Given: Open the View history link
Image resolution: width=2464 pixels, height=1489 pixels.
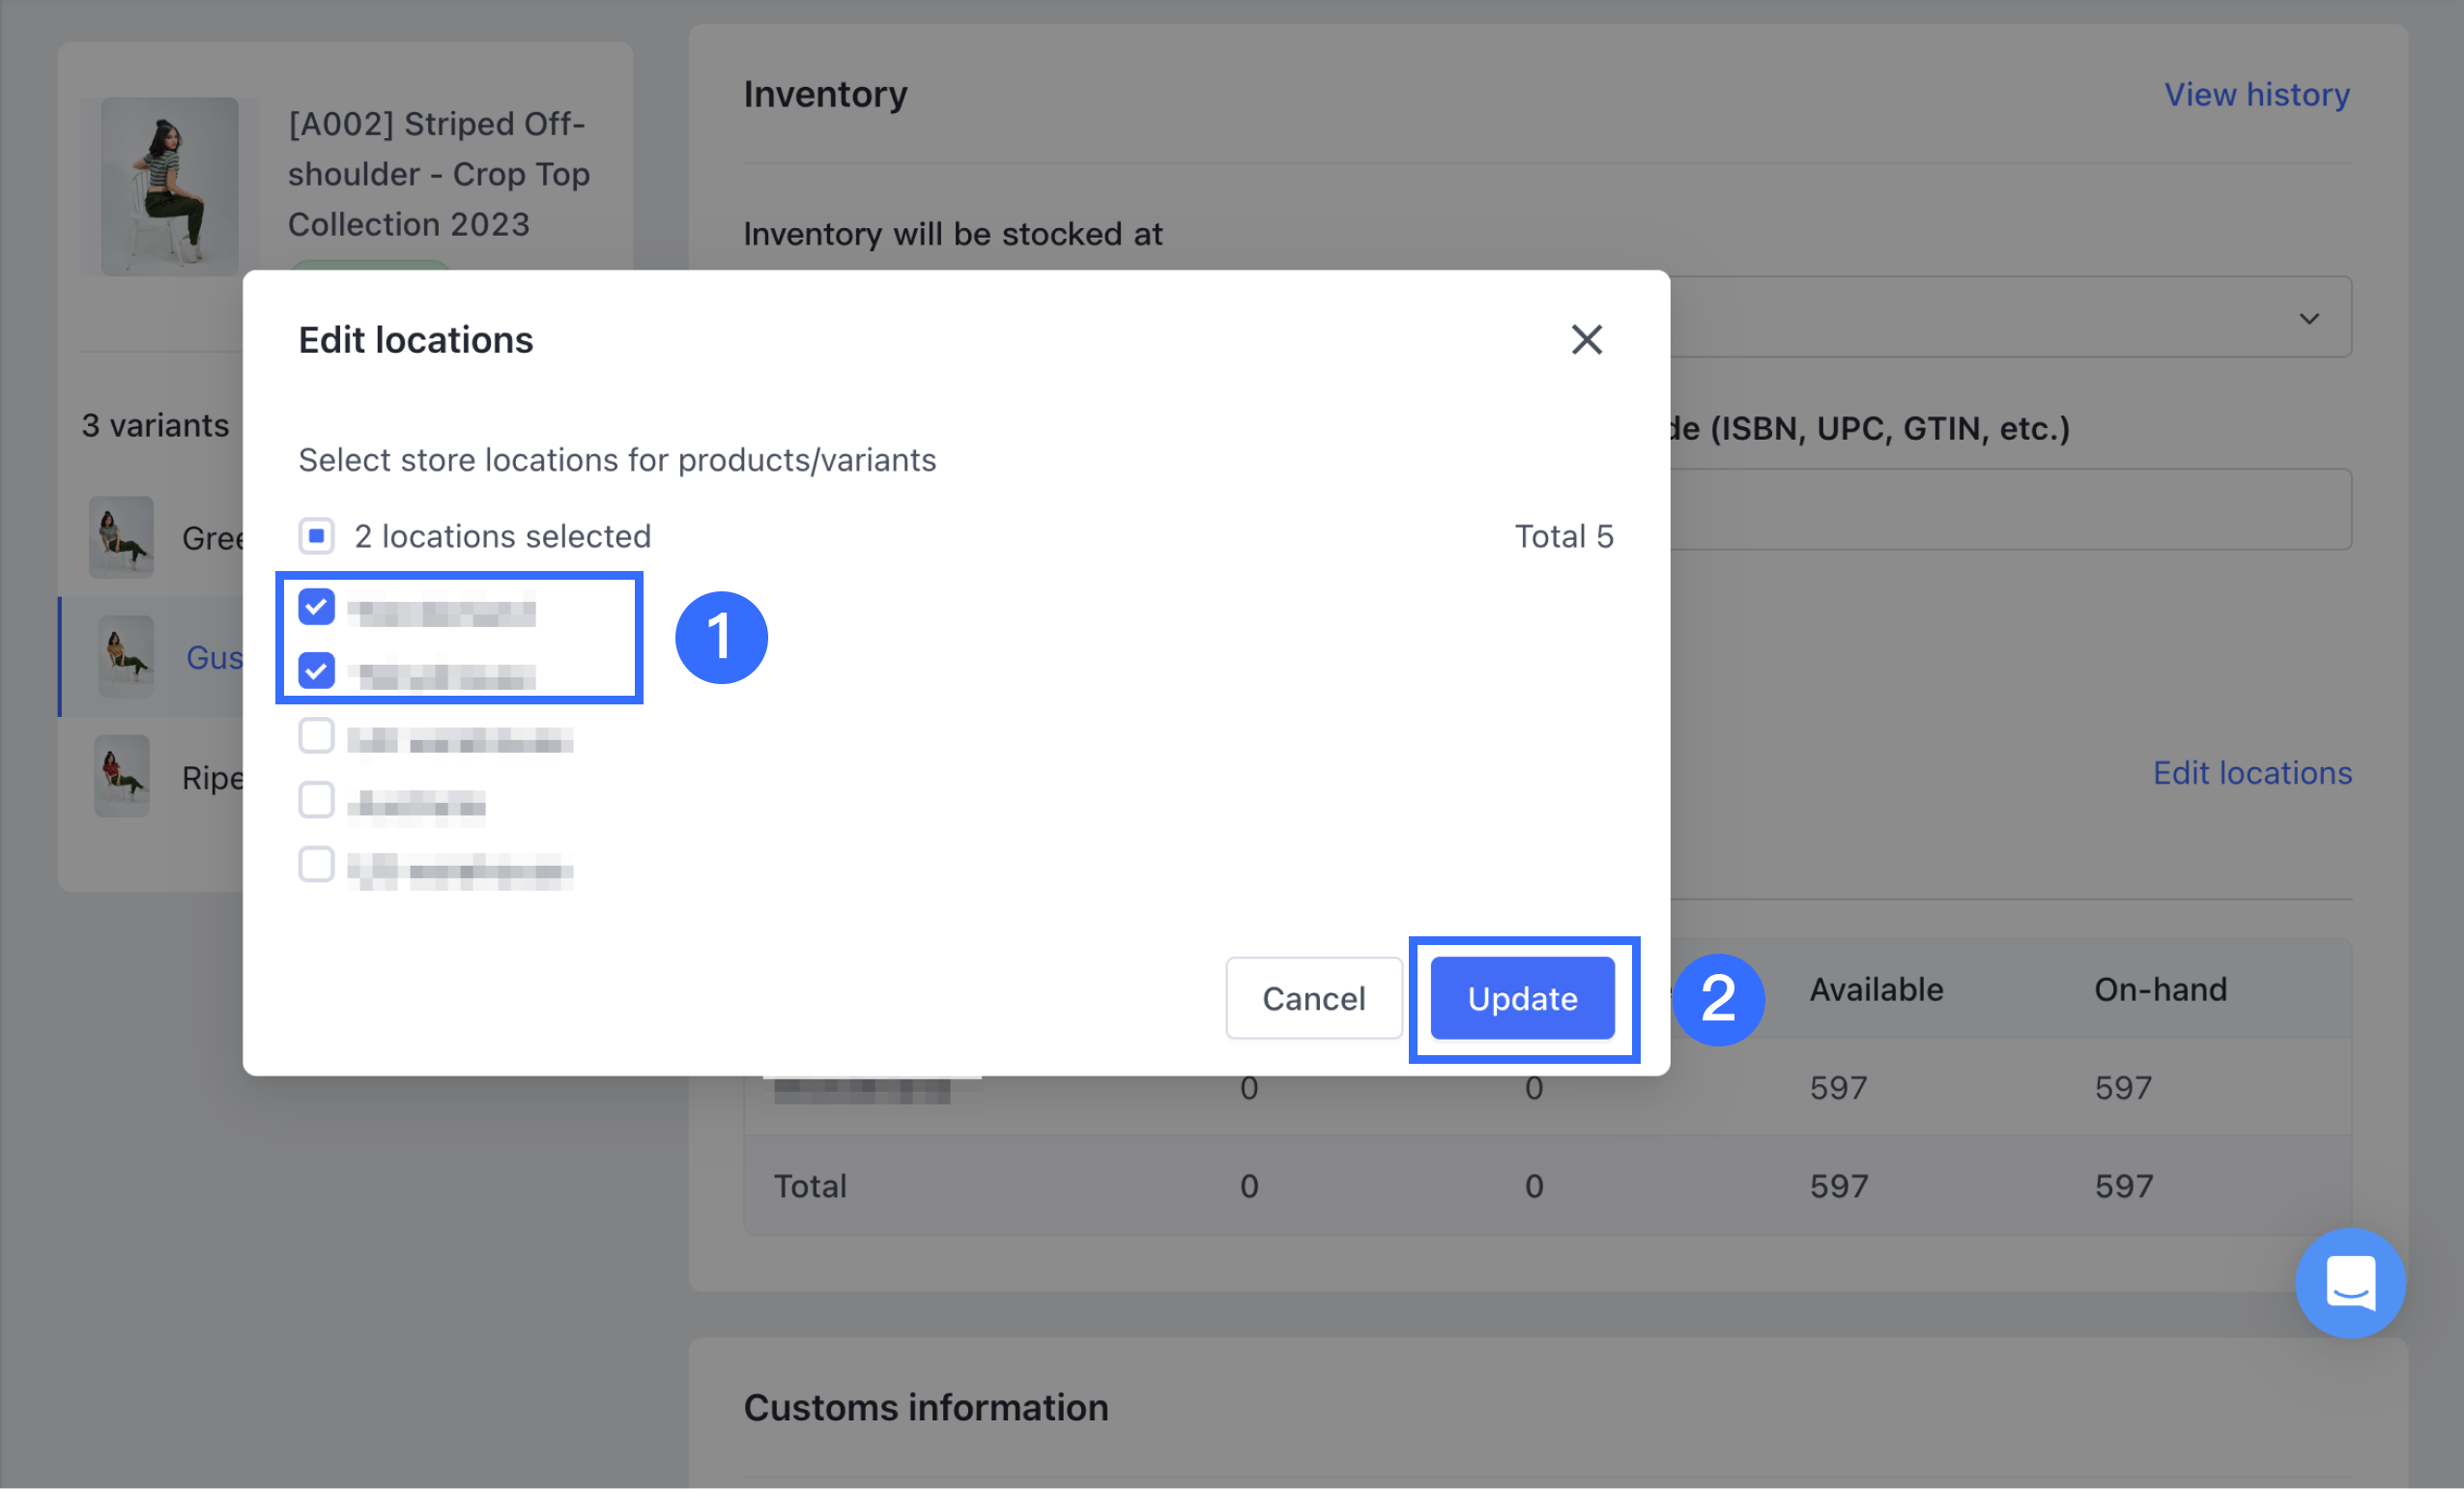Looking at the screenshot, I should [2256, 94].
